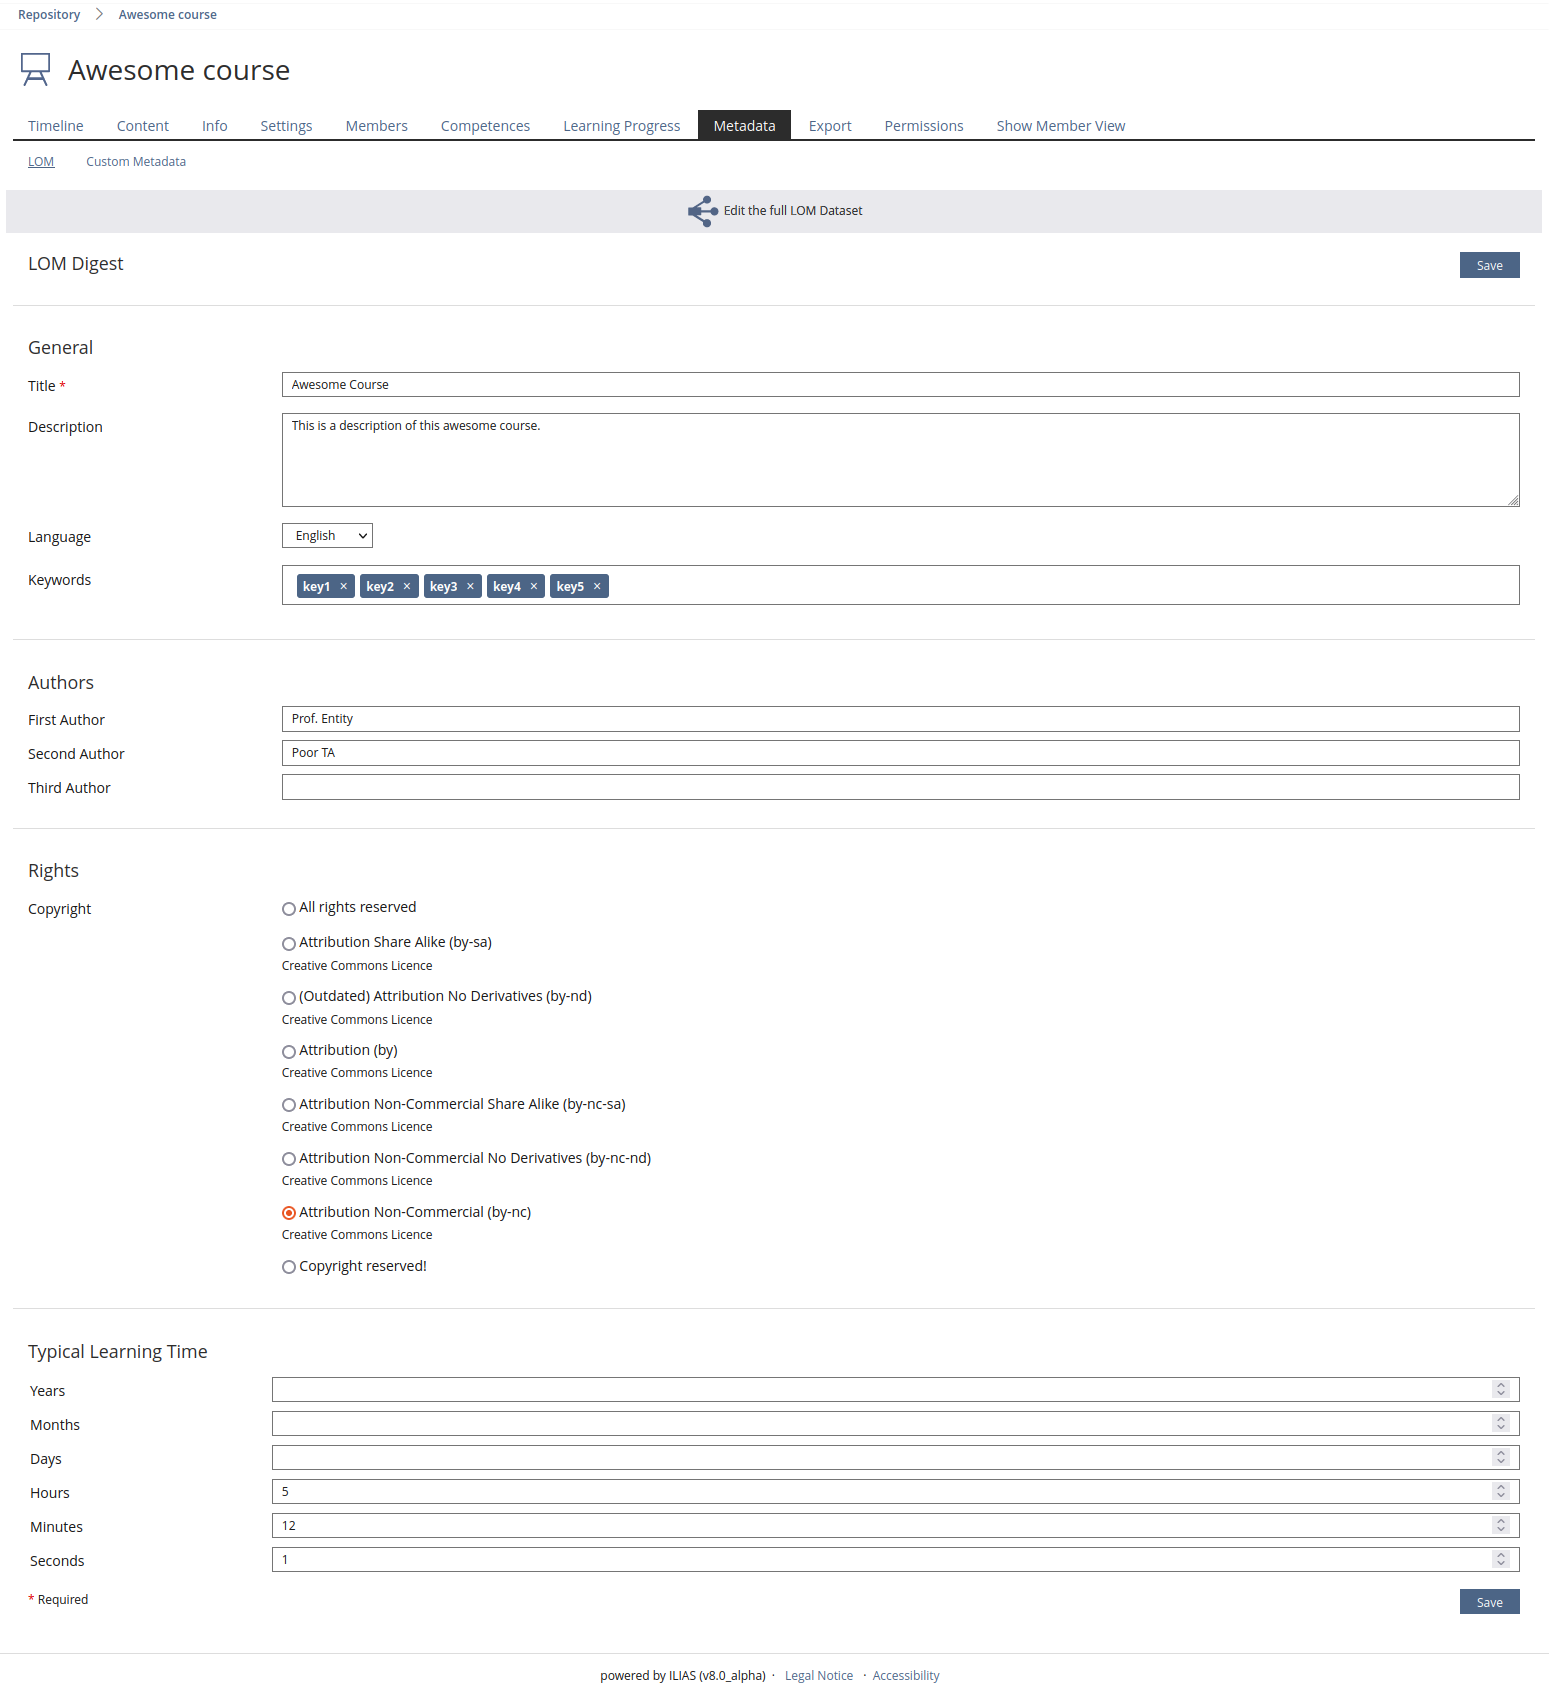
Task: Remove the key2 keyword tag
Action: [x=407, y=587]
